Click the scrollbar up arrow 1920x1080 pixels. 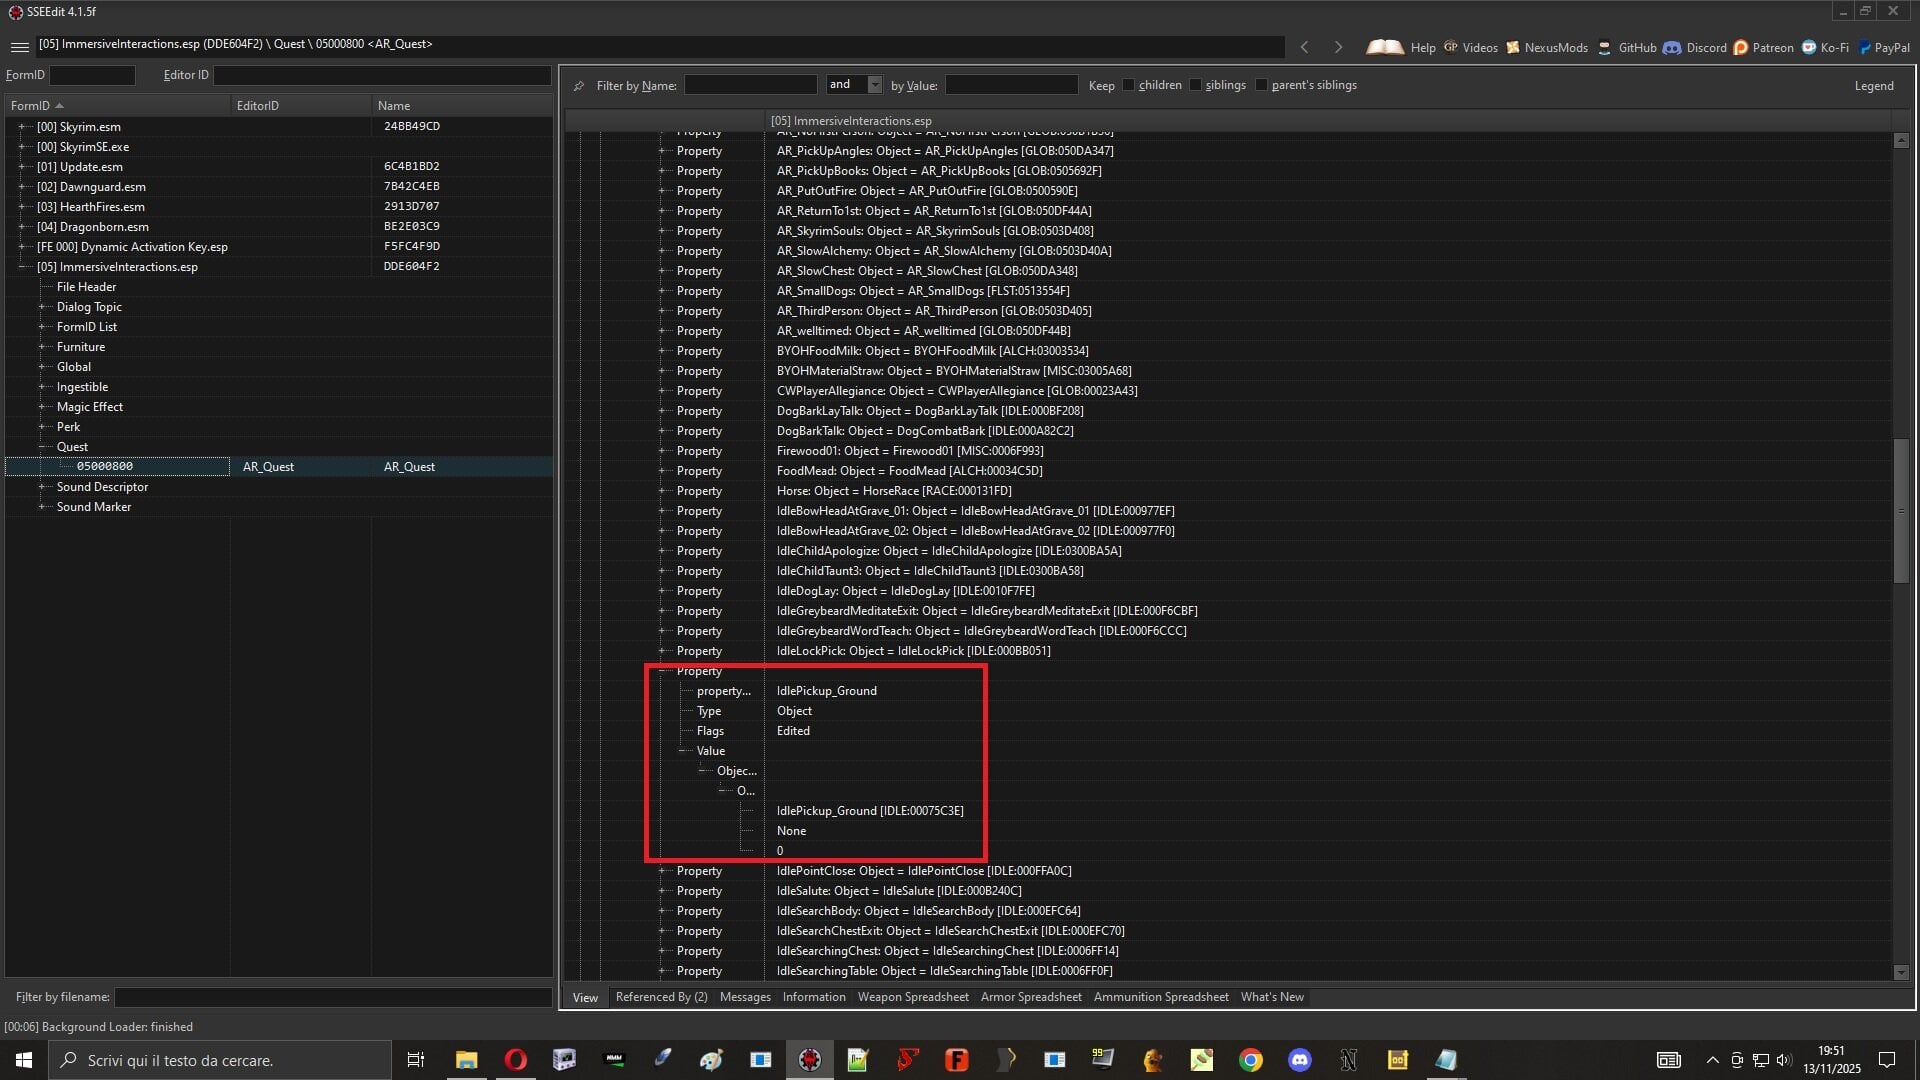click(1901, 141)
